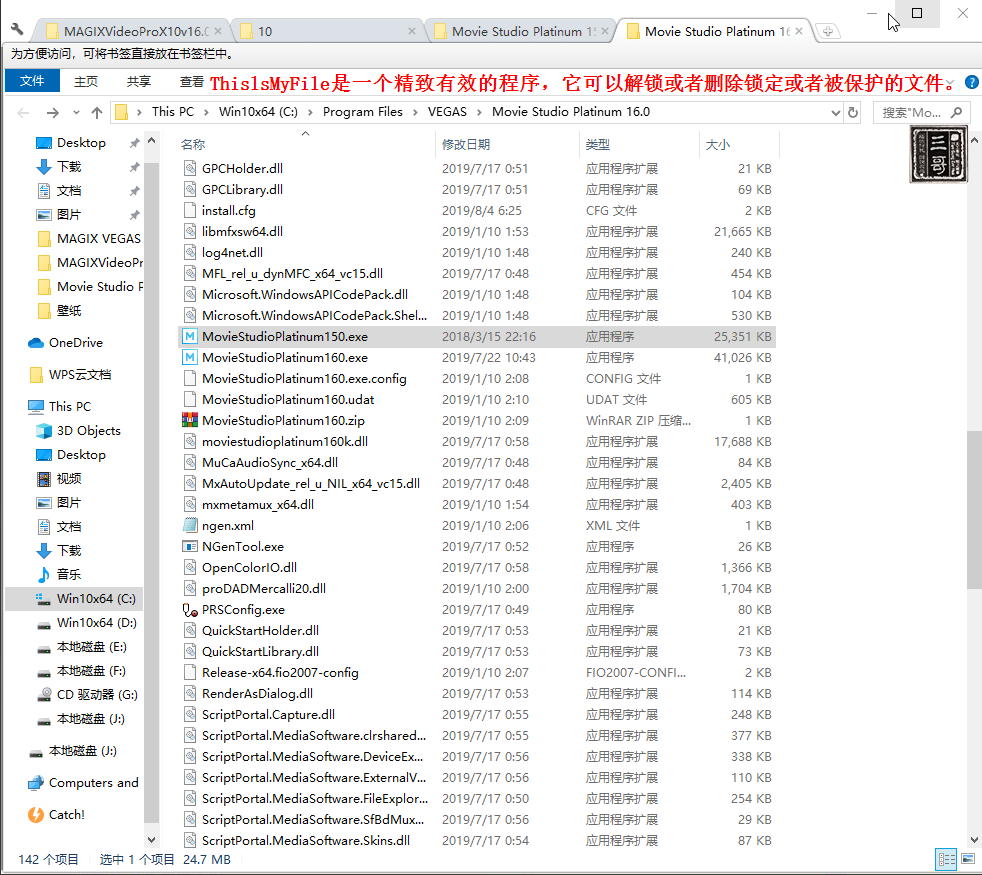Image resolution: width=982 pixels, height=875 pixels.
Task: Open a new tab with plus button
Action: pyautogui.click(x=828, y=31)
